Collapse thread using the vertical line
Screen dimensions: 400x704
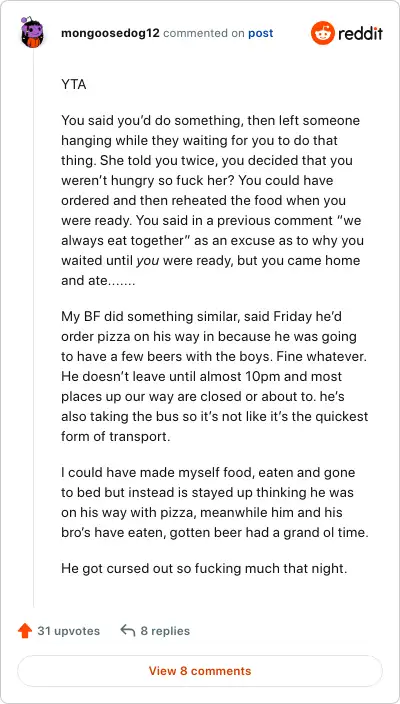[34, 328]
